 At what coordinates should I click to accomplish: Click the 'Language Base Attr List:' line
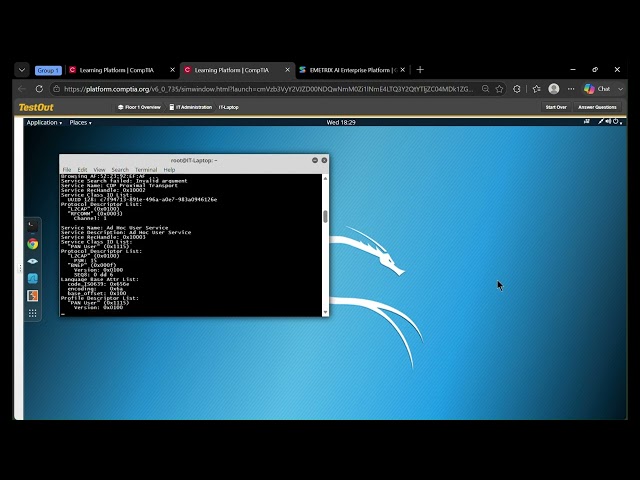pyautogui.click(x=100, y=279)
